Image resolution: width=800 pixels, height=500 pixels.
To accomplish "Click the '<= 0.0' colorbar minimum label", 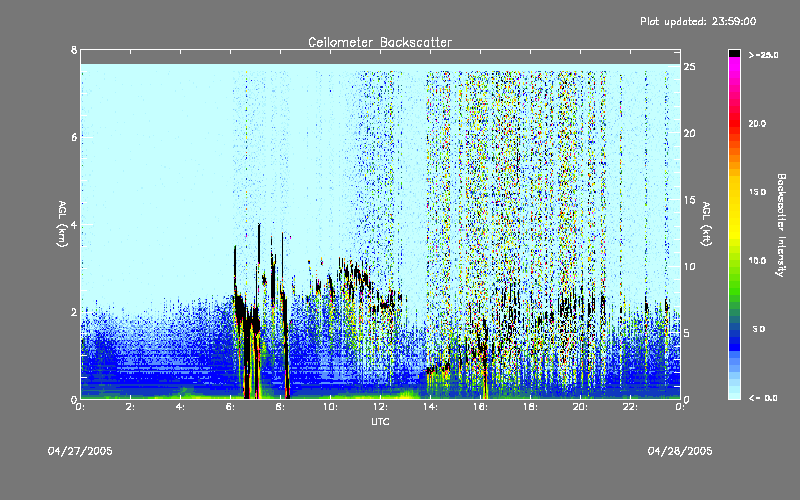I will coord(763,398).
